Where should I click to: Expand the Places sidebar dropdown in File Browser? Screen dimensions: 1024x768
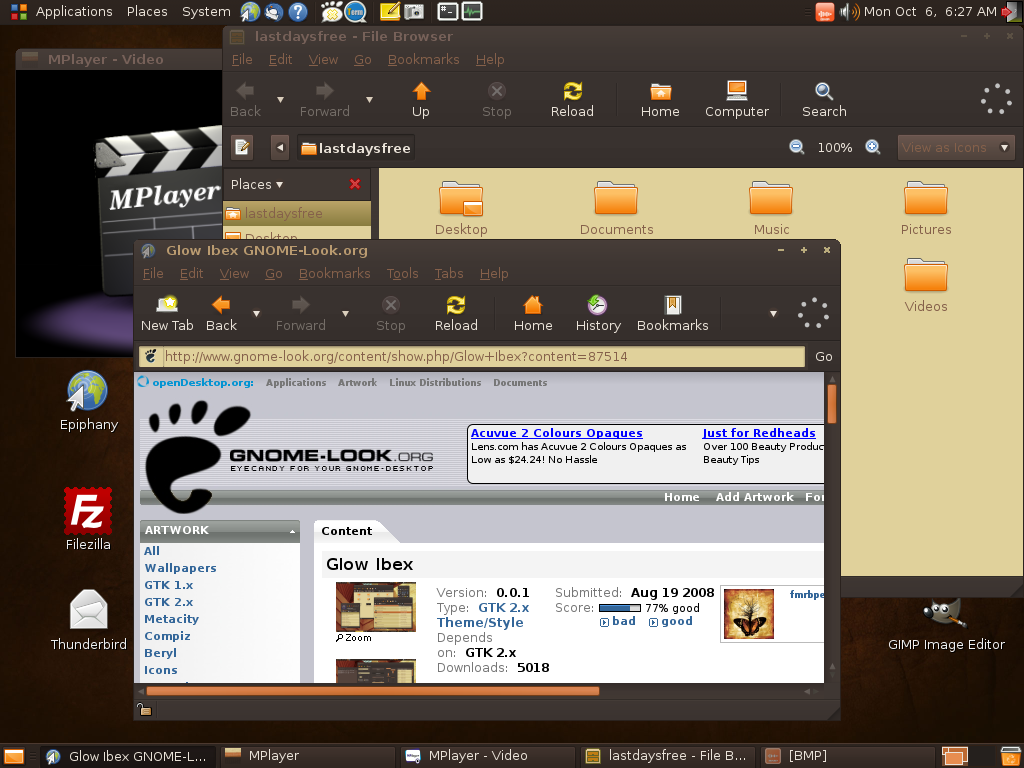pos(257,184)
